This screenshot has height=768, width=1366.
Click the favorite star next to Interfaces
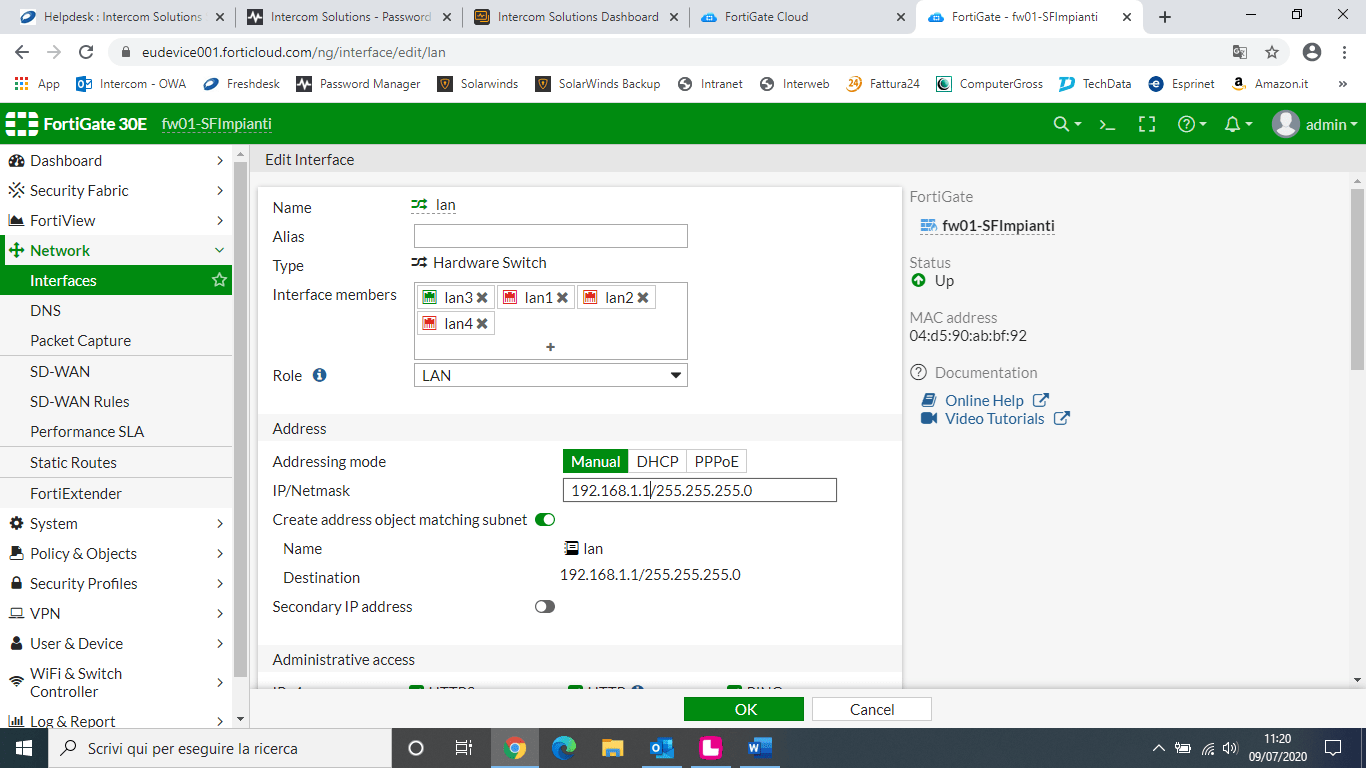[x=219, y=280]
